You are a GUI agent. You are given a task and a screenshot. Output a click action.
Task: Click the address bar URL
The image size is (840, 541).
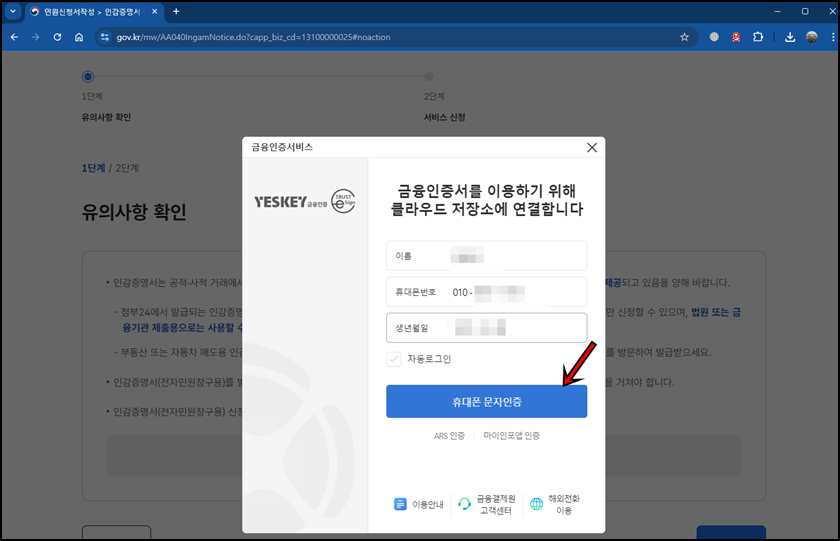(x=253, y=37)
